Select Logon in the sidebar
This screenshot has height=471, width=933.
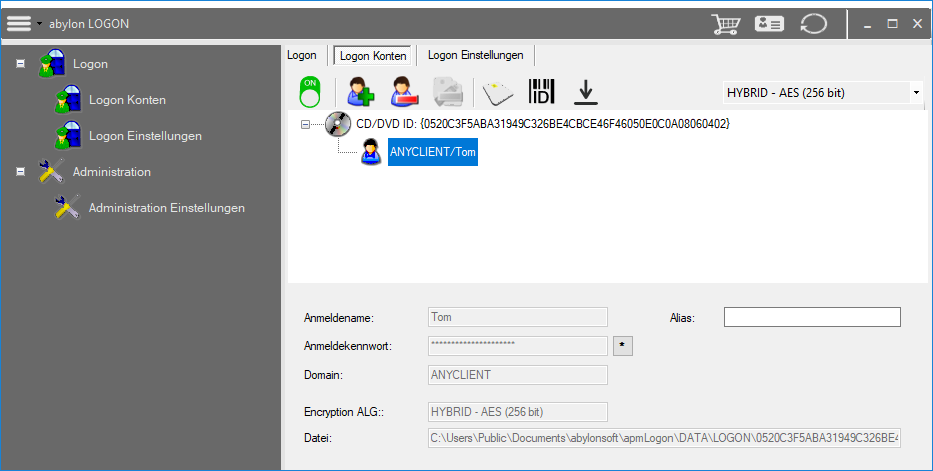point(90,64)
